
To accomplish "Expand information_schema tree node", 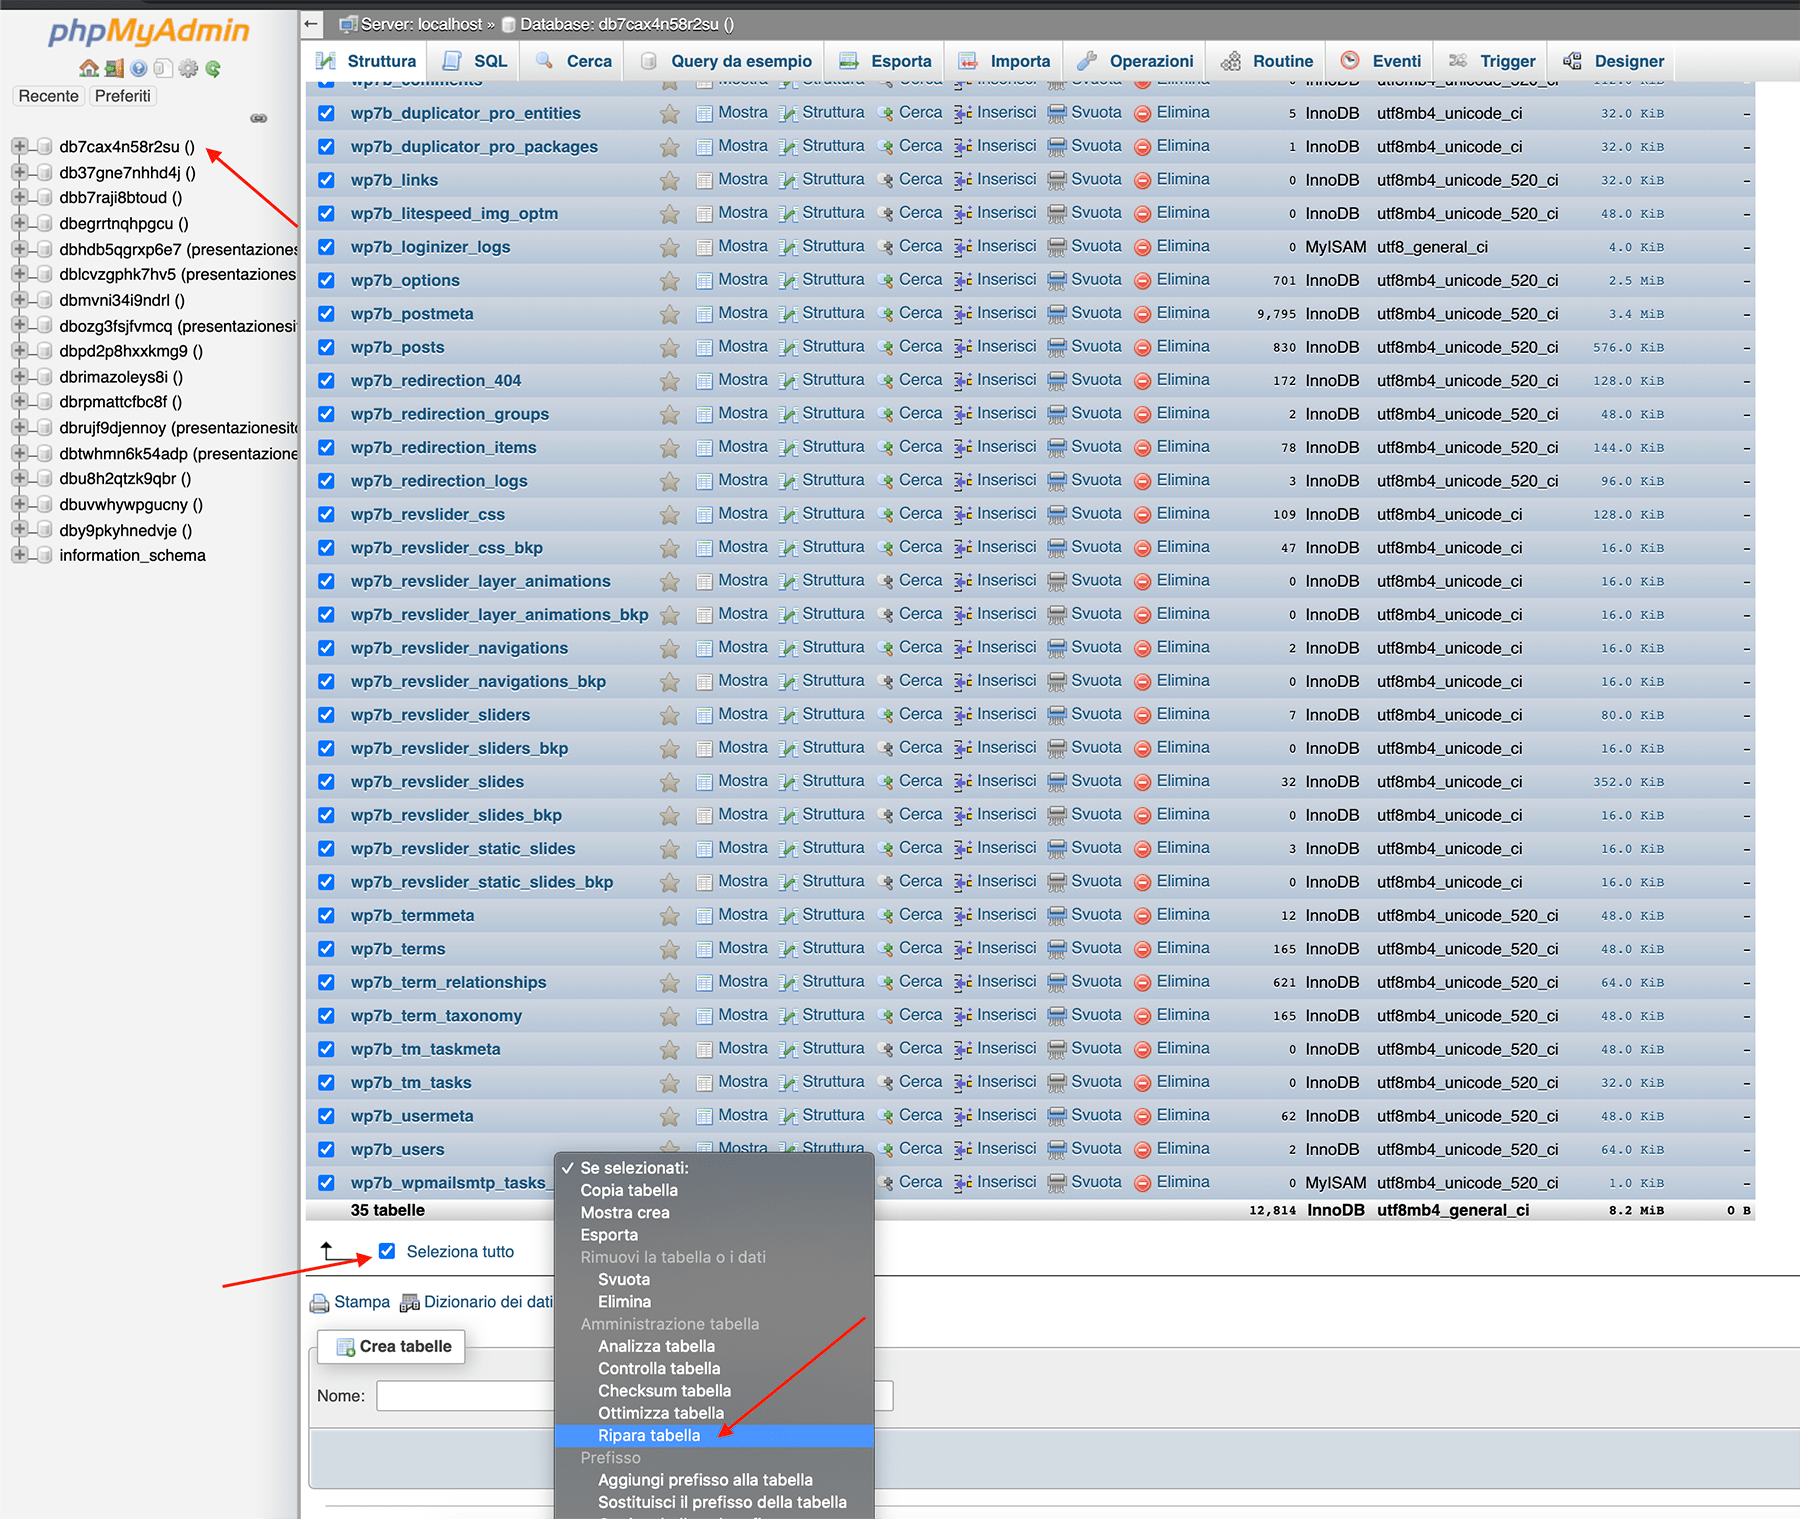I will [19, 555].
